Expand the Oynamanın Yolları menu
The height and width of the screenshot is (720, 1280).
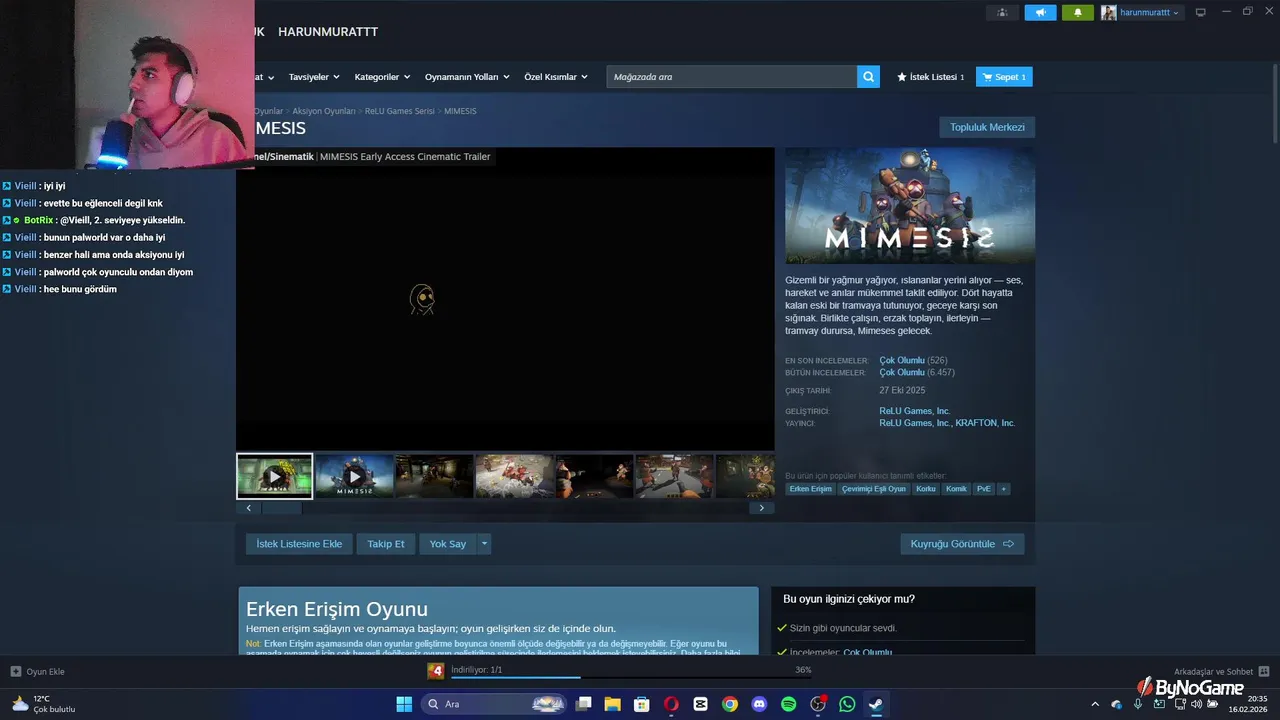click(x=467, y=77)
